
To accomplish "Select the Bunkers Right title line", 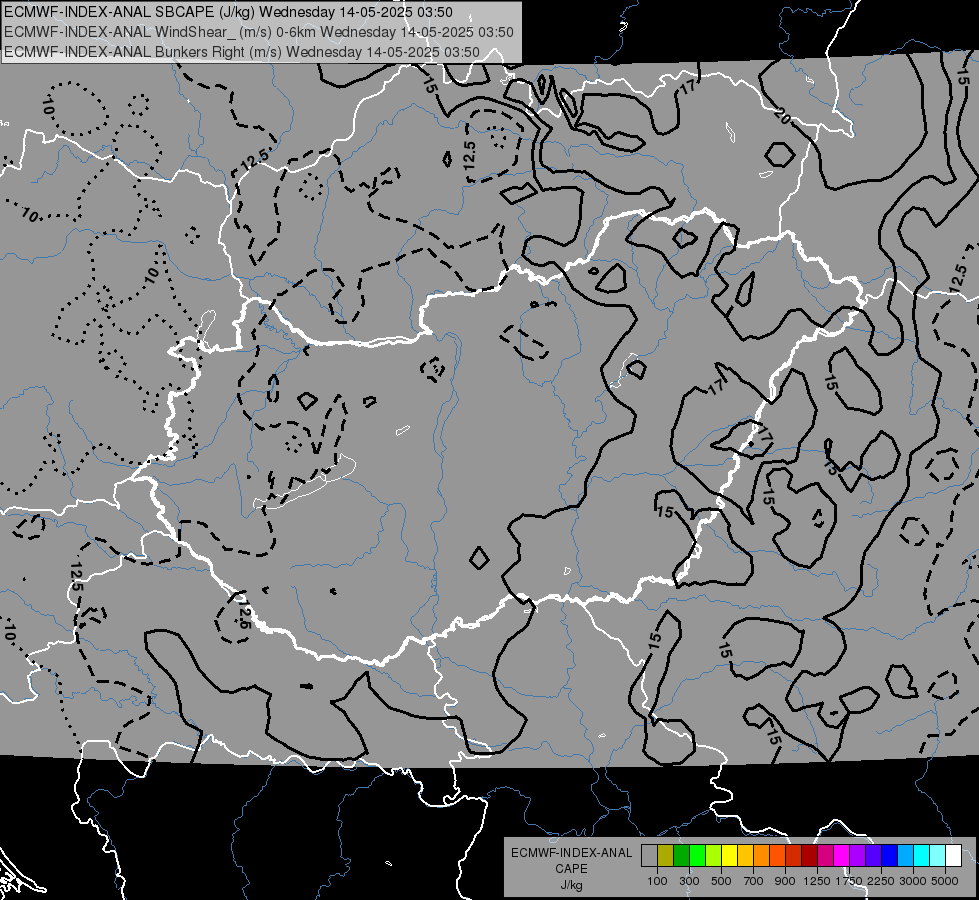I will [x=242, y=52].
